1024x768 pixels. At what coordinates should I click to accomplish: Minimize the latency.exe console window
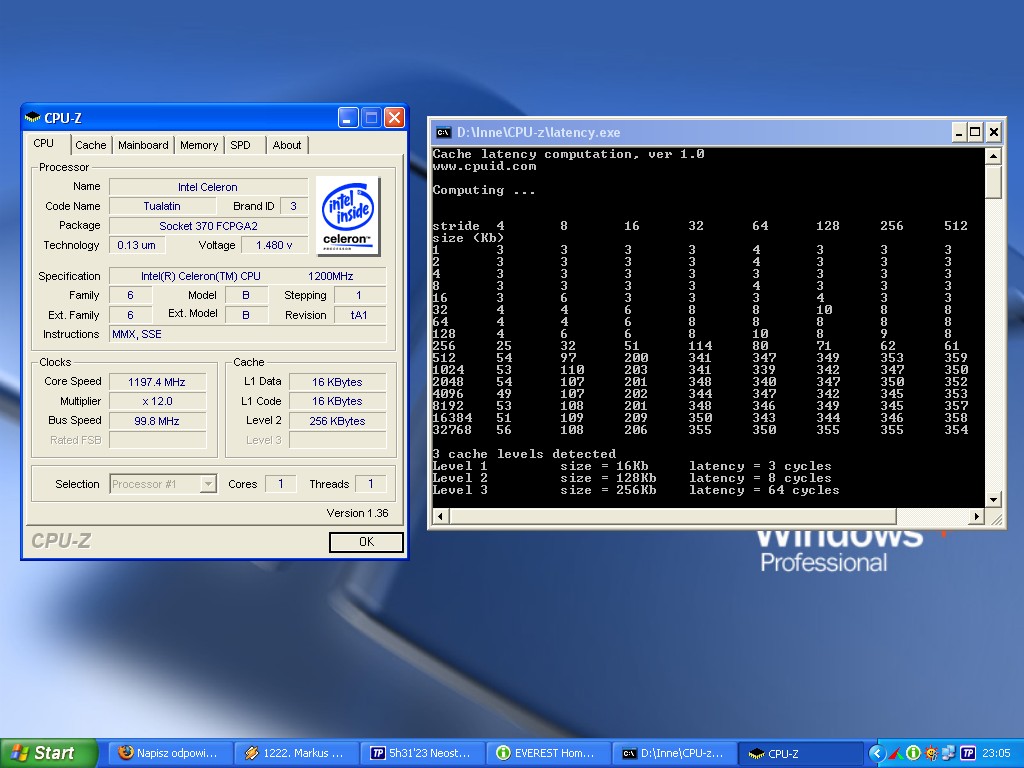[x=959, y=133]
